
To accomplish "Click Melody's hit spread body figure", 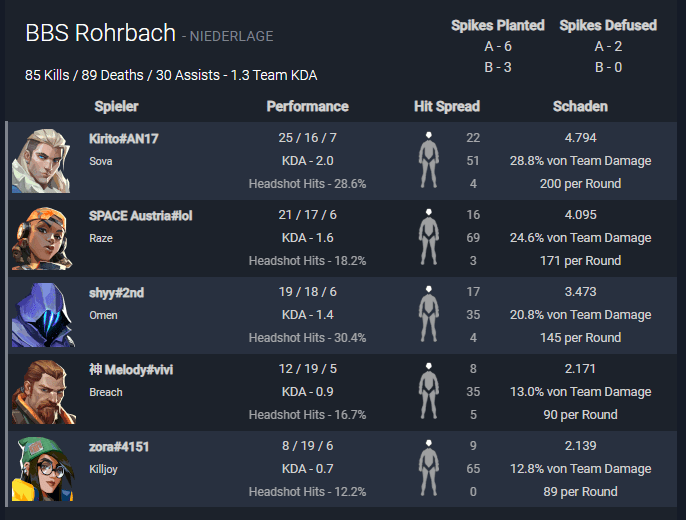I will [429, 391].
